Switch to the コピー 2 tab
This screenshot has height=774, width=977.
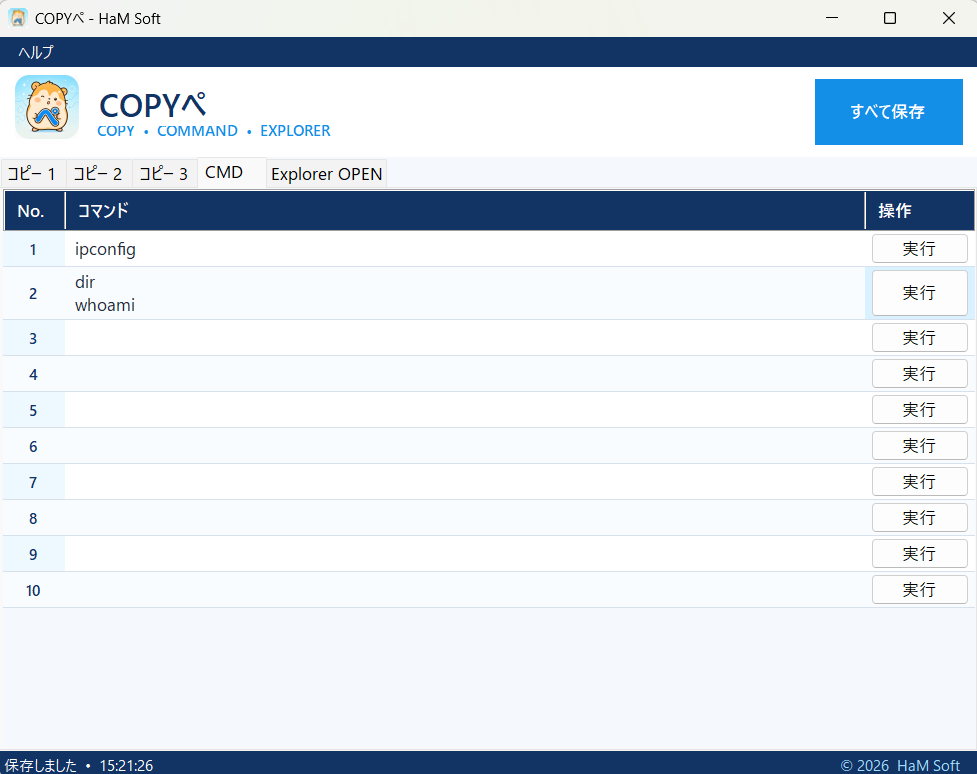[98, 173]
